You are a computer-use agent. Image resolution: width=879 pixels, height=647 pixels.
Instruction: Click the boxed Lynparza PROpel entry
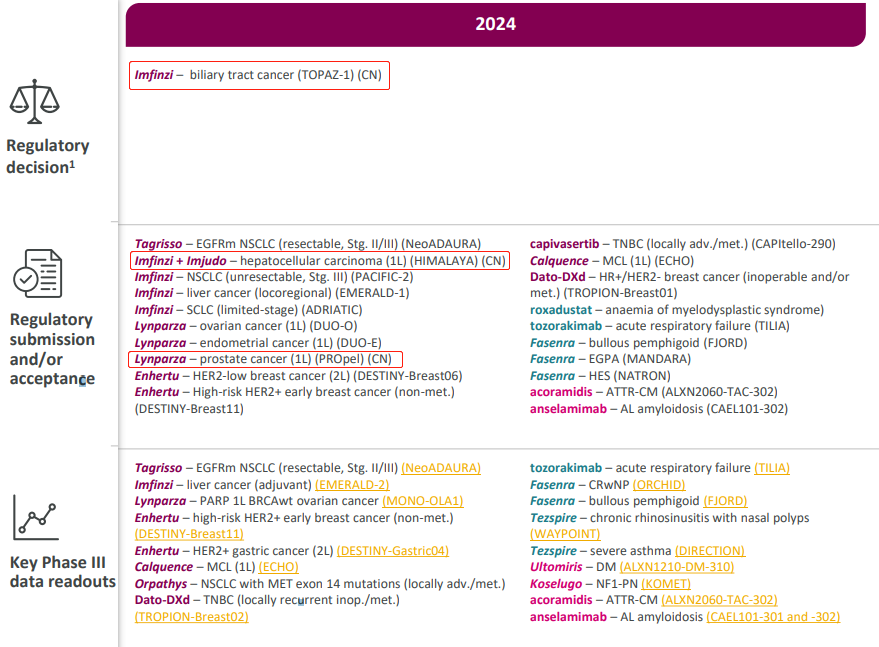266,359
